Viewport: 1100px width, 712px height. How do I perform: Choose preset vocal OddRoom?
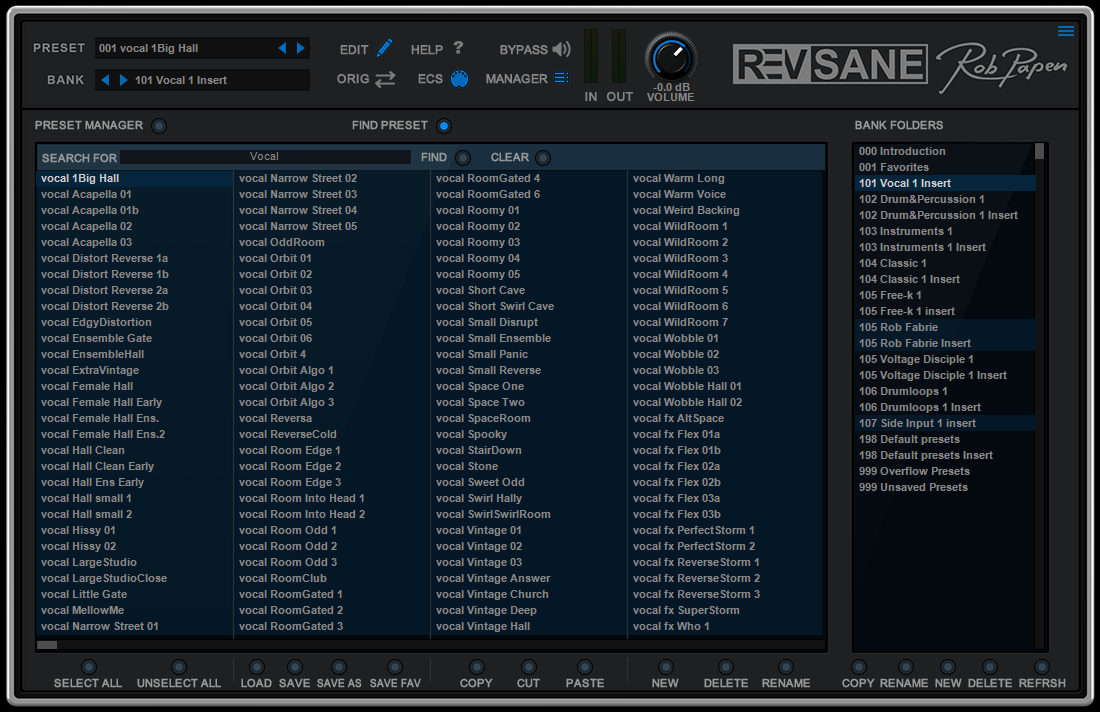(332, 242)
